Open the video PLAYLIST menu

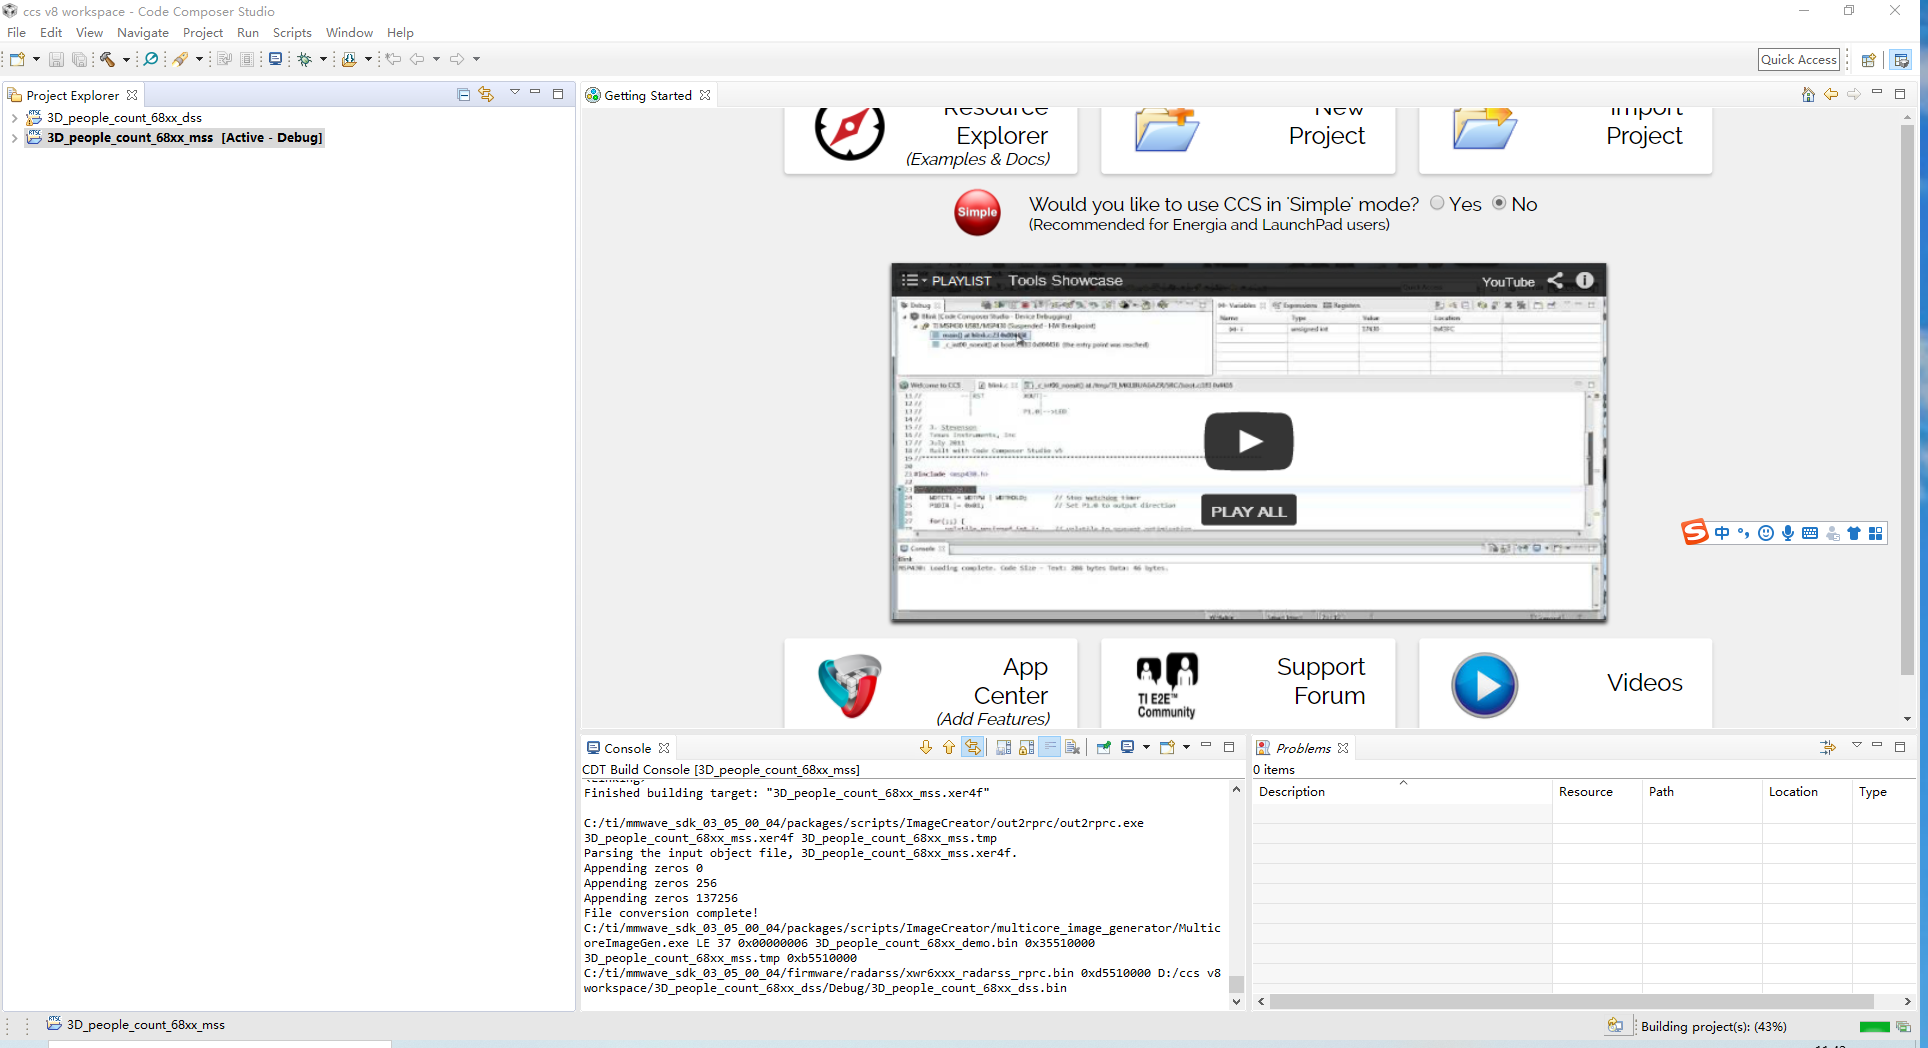point(946,281)
